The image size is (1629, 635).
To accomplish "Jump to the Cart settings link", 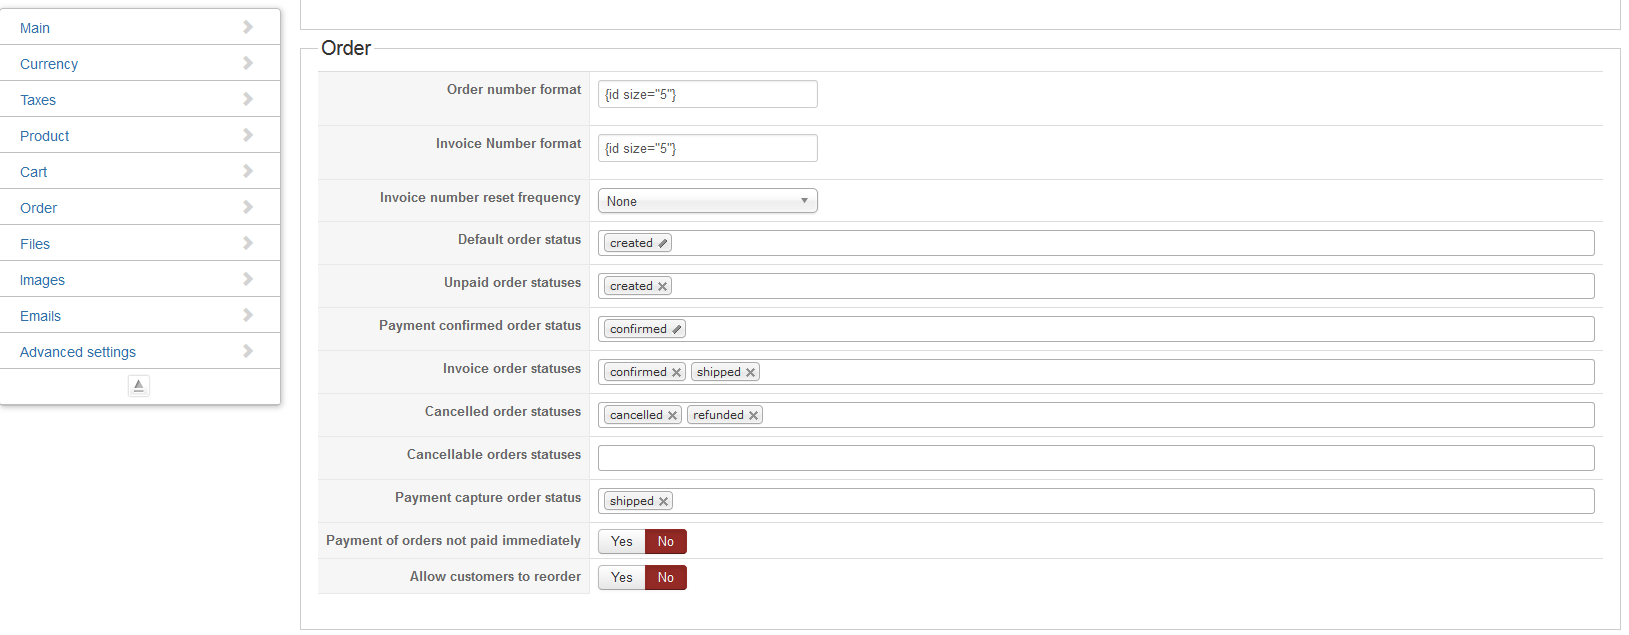I will click(34, 172).
